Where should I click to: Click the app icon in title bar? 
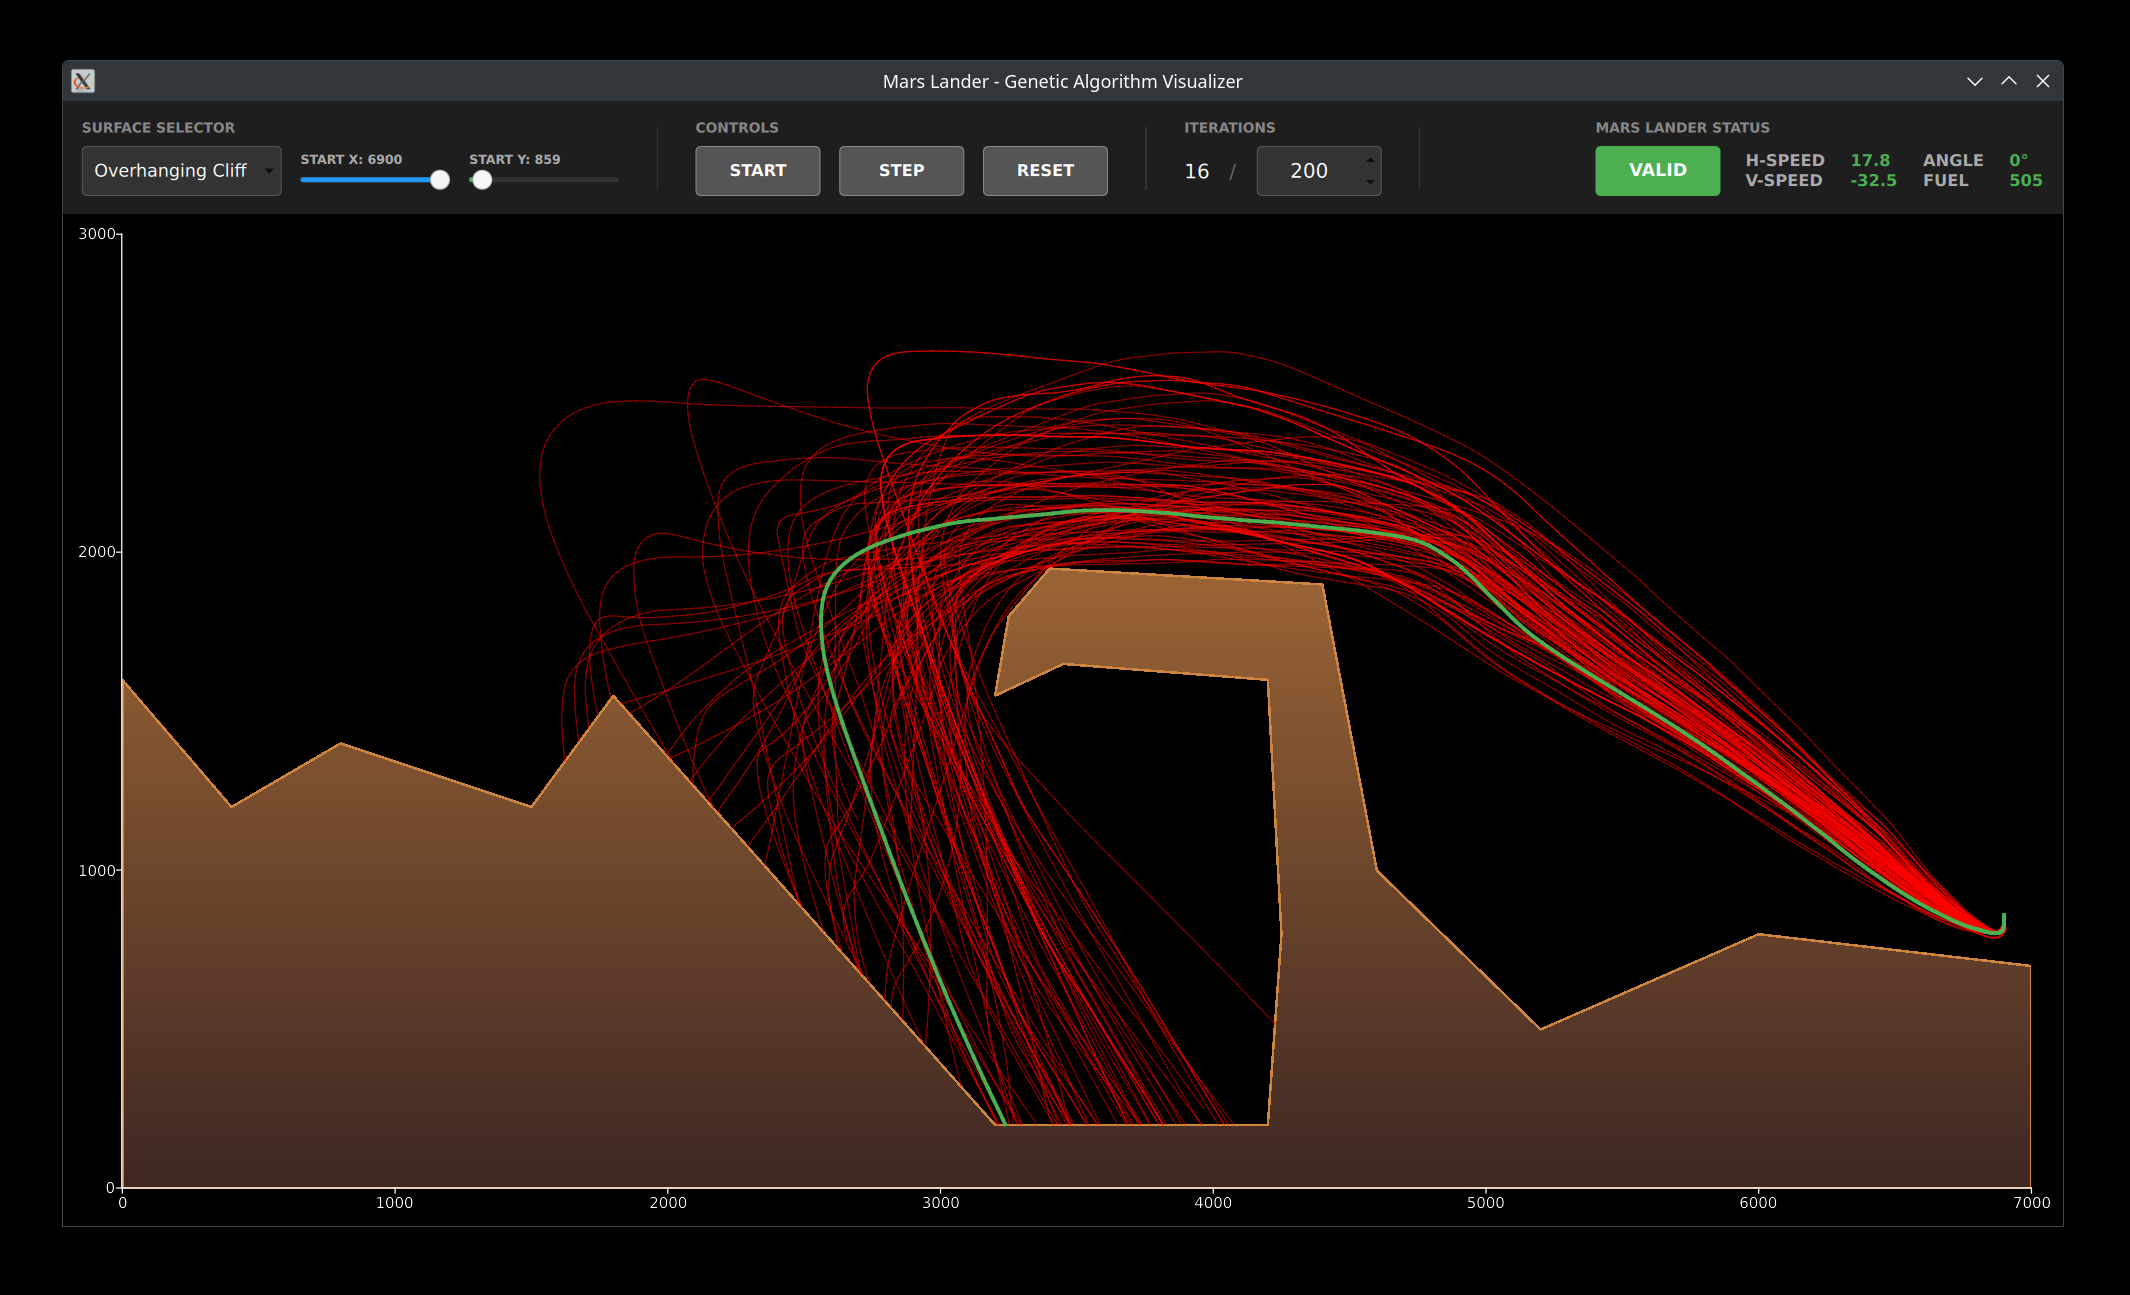(83, 81)
